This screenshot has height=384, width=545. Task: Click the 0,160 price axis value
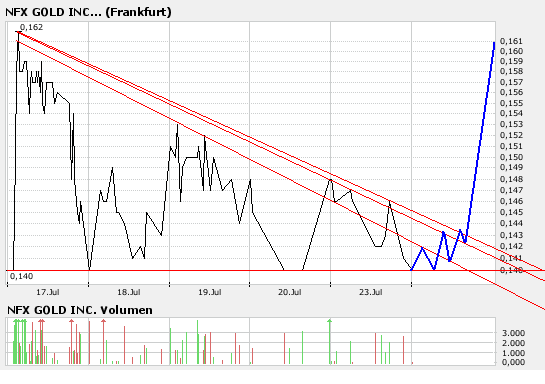click(x=511, y=51)
